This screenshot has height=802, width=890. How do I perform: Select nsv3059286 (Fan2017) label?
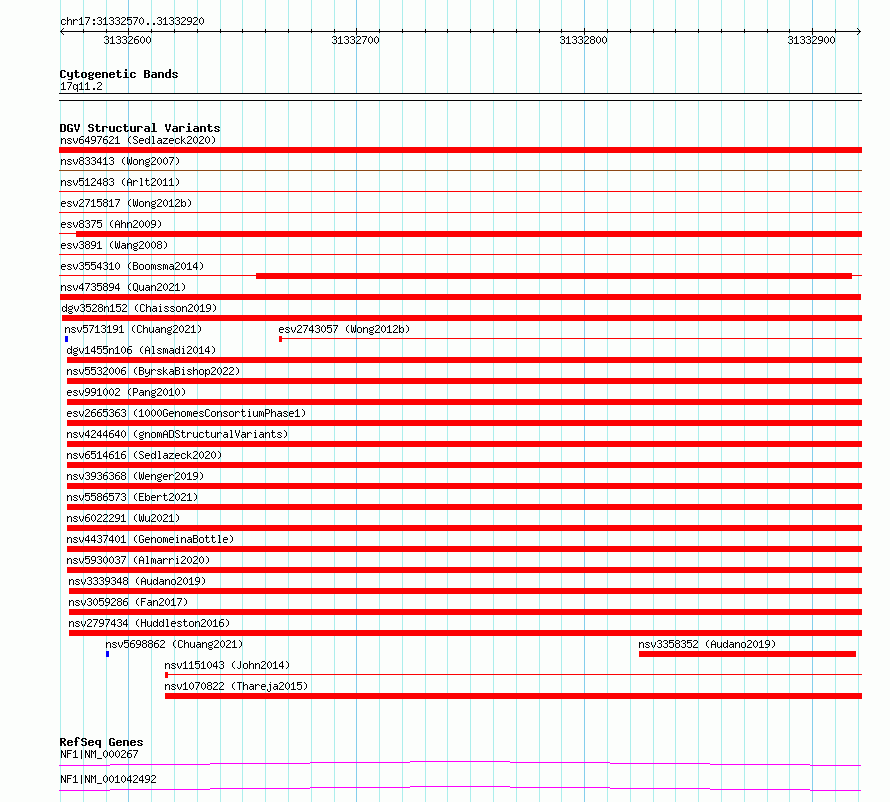[128, 602]
